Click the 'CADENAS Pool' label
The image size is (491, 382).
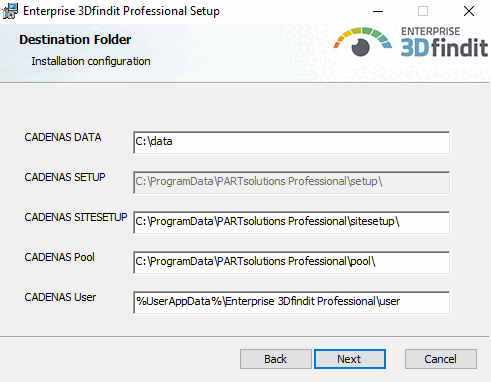tap(59, 257)
